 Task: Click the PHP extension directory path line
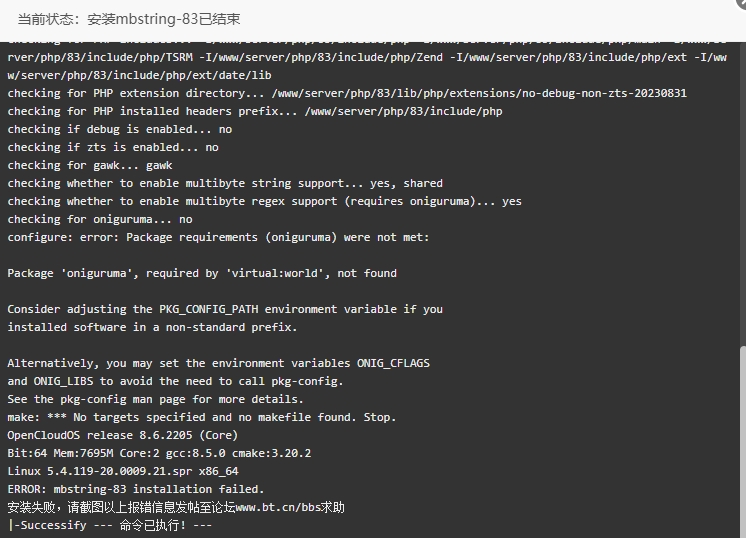(x=347, y=93)
